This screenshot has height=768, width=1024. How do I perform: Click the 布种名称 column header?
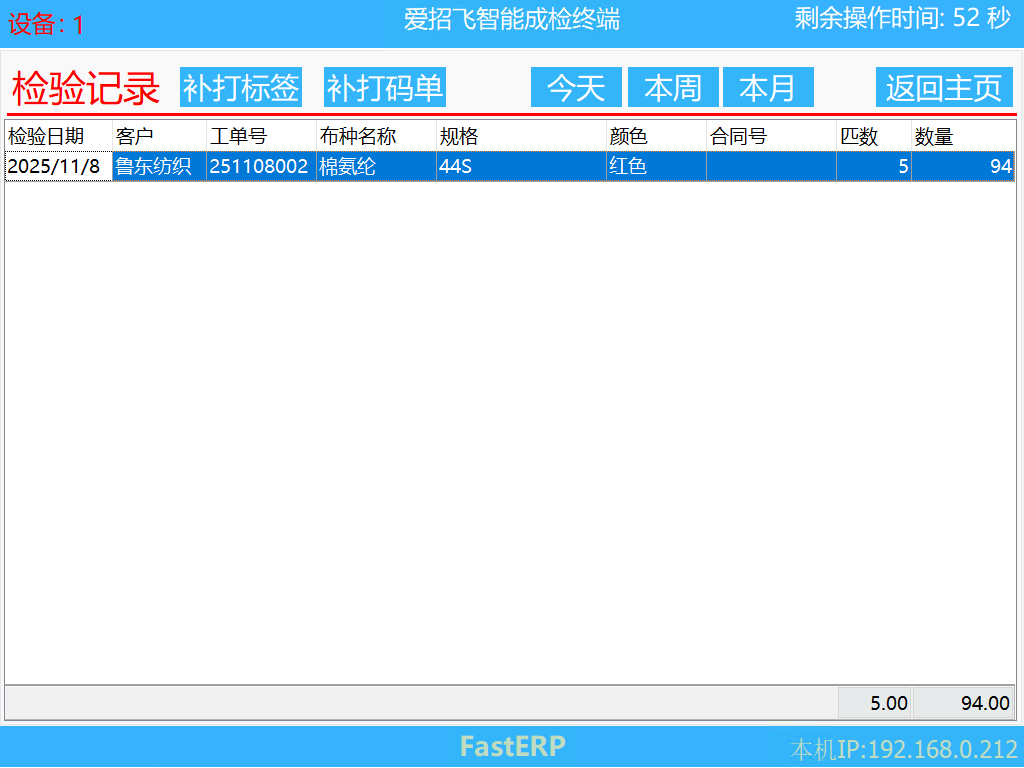pos(376,136)
